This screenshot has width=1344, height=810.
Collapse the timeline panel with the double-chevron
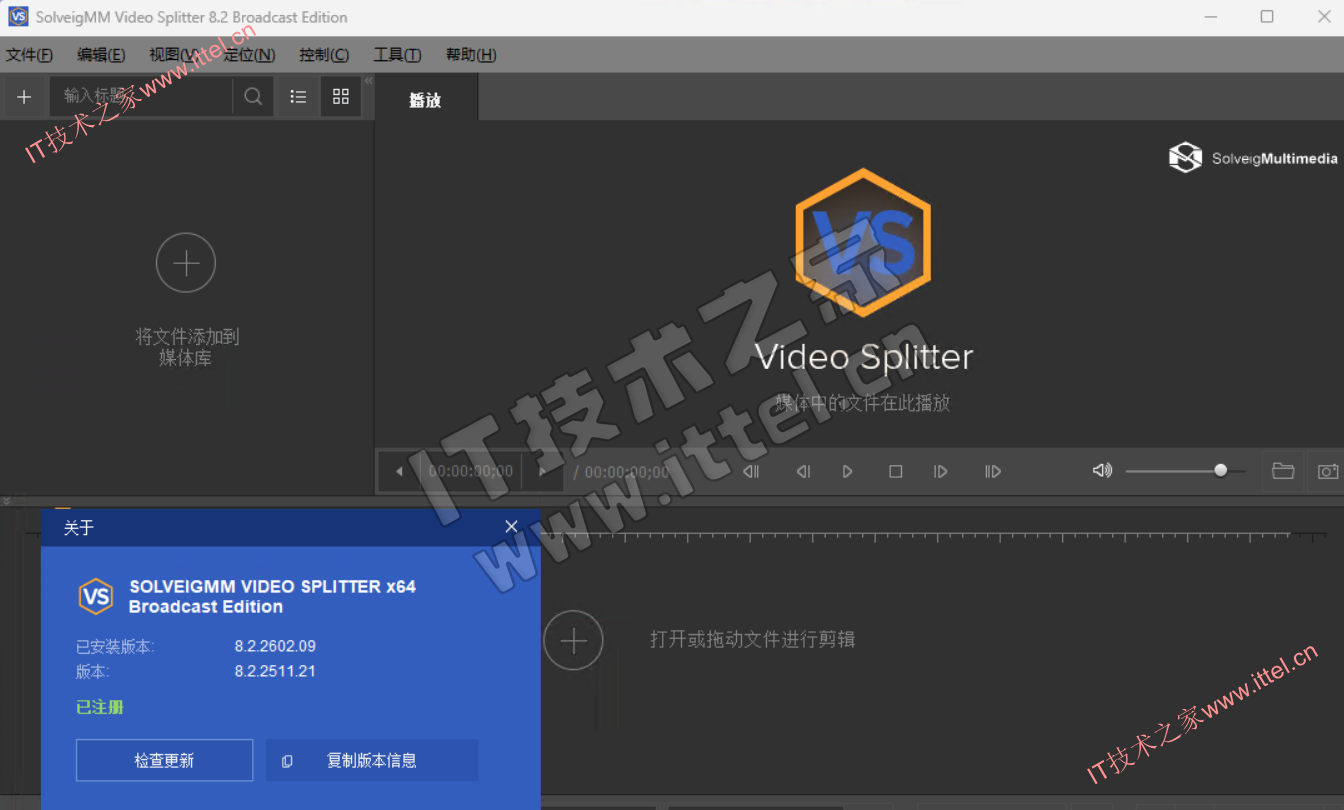(x=7, y=501)
